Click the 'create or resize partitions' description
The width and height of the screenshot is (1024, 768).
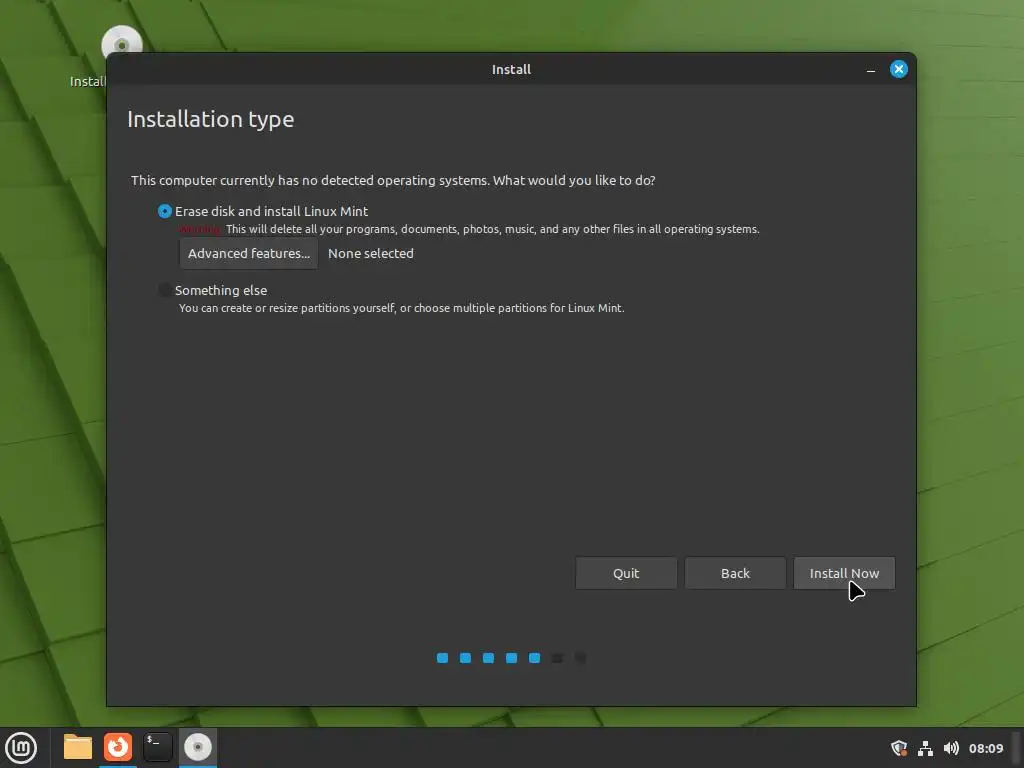(x=402, y=308)
